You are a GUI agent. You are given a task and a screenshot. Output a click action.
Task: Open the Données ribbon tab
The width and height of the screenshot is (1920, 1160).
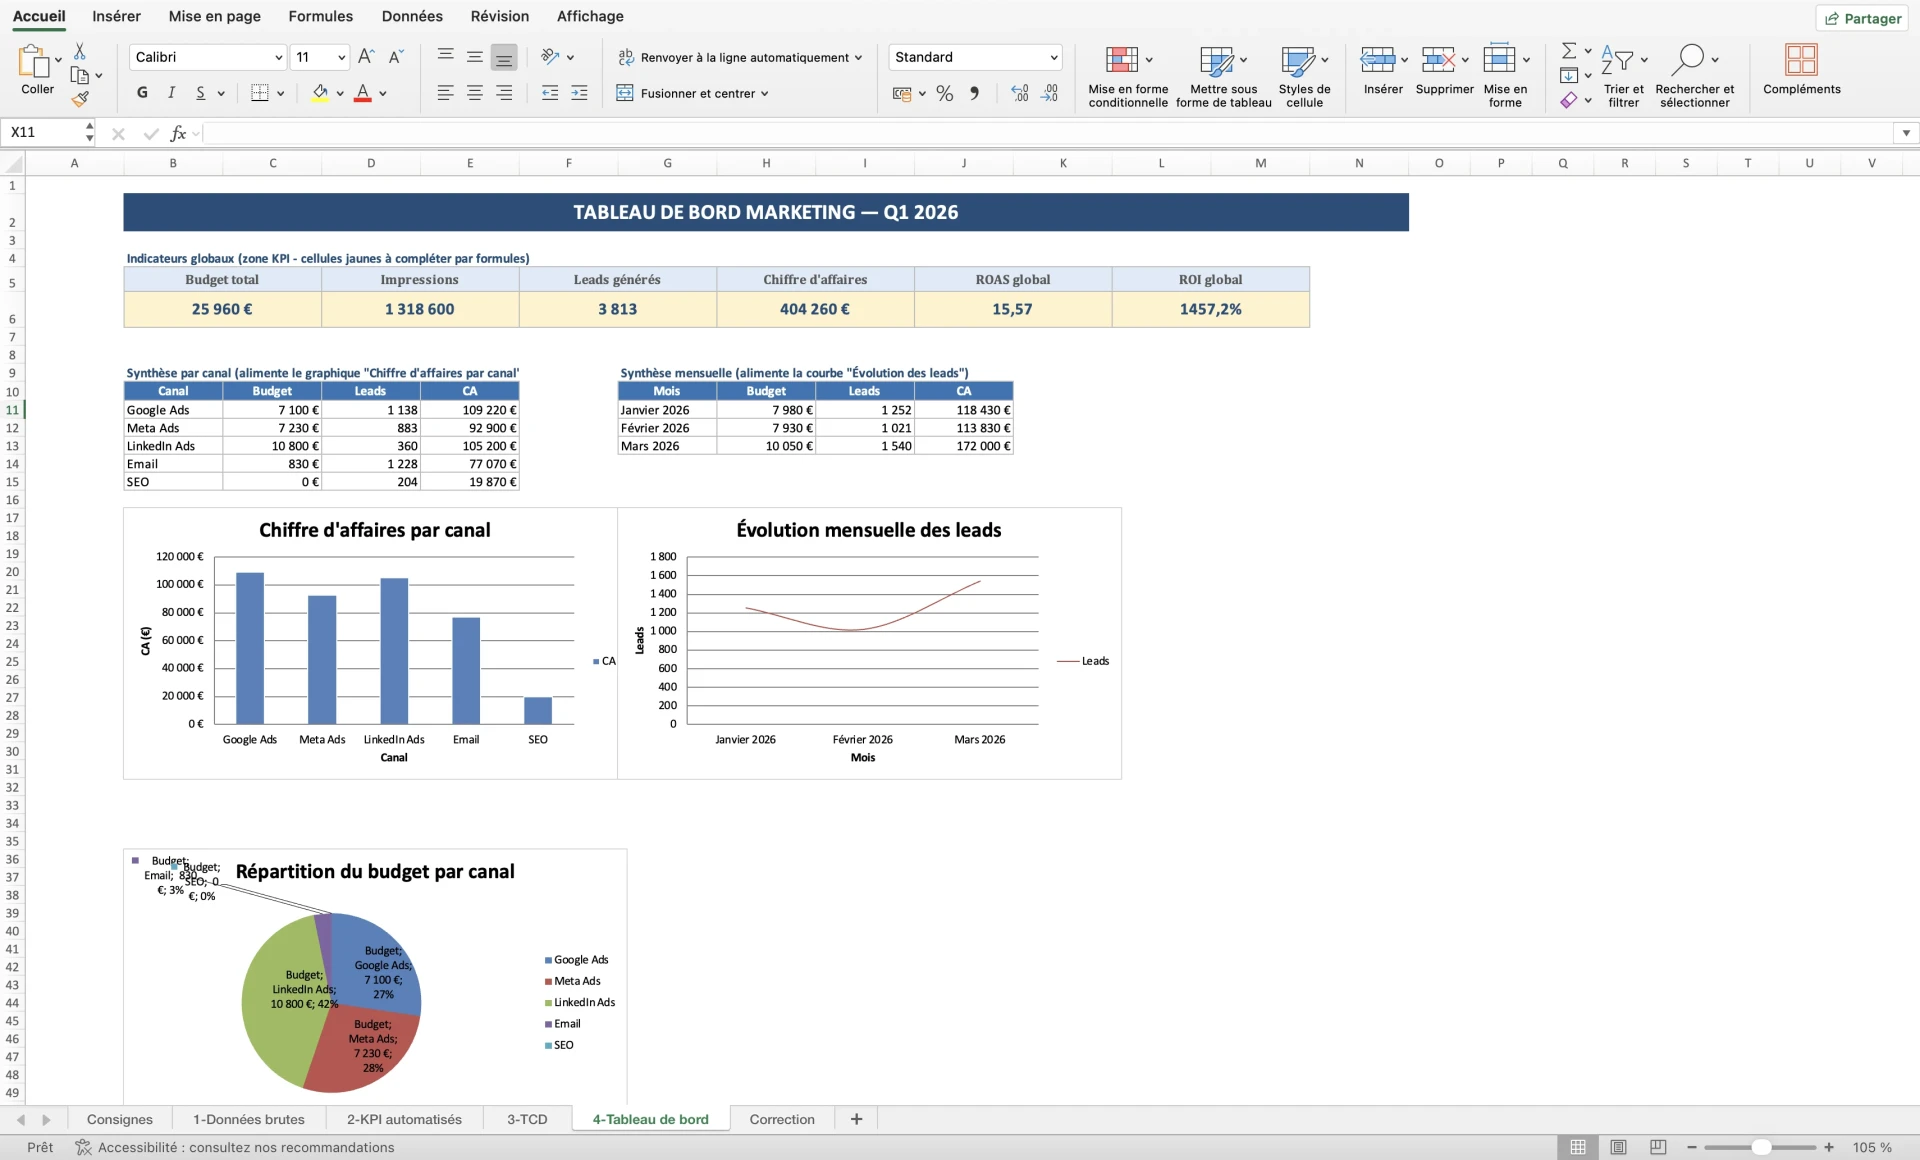tap(412, 16)
